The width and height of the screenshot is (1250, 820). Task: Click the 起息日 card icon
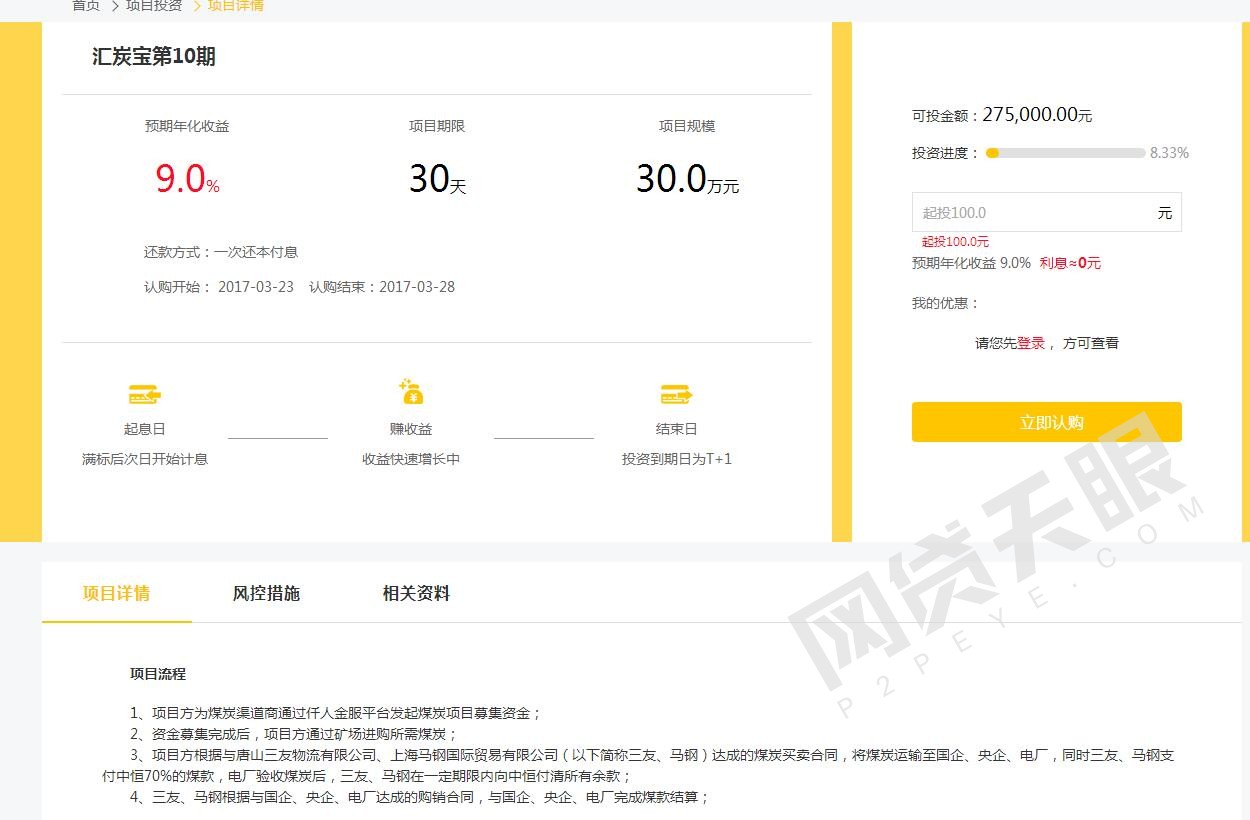145,394
